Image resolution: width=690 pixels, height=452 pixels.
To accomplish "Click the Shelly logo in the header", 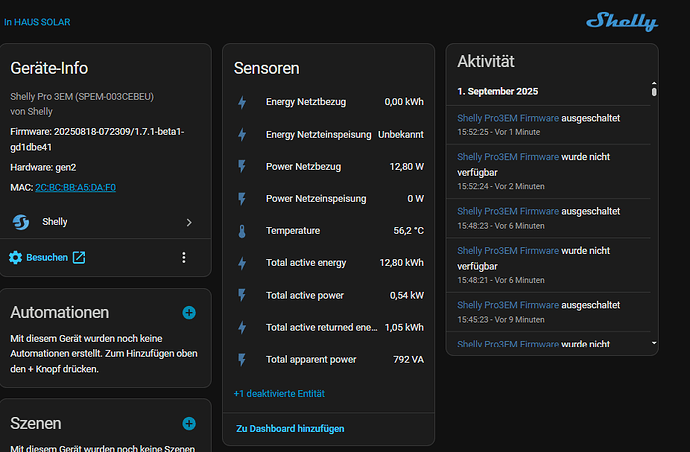I will pos(621,22).
